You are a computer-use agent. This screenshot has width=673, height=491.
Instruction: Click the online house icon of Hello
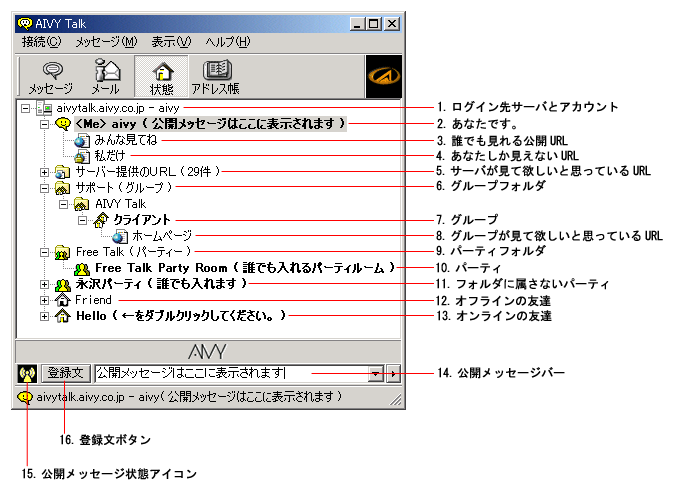coord(63,316)
